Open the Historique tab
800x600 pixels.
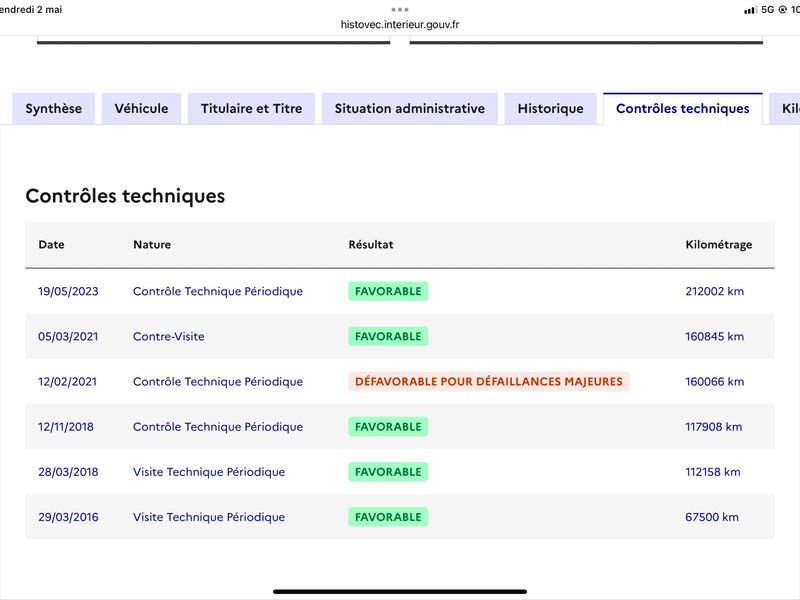(551, 109)
